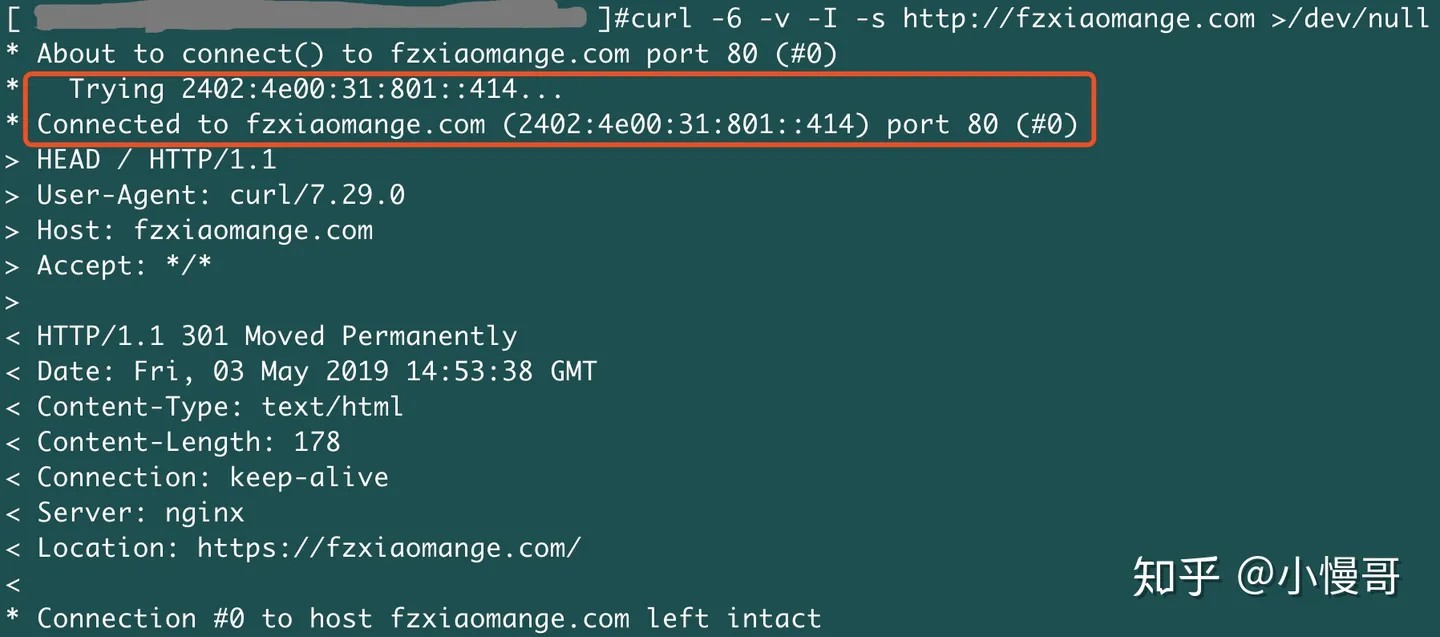Click the URL http://fzxiaomange.com in curl command
The width and height of the screenshot is (1440, 637).
pyautogui.click(x=1078, y=18)
